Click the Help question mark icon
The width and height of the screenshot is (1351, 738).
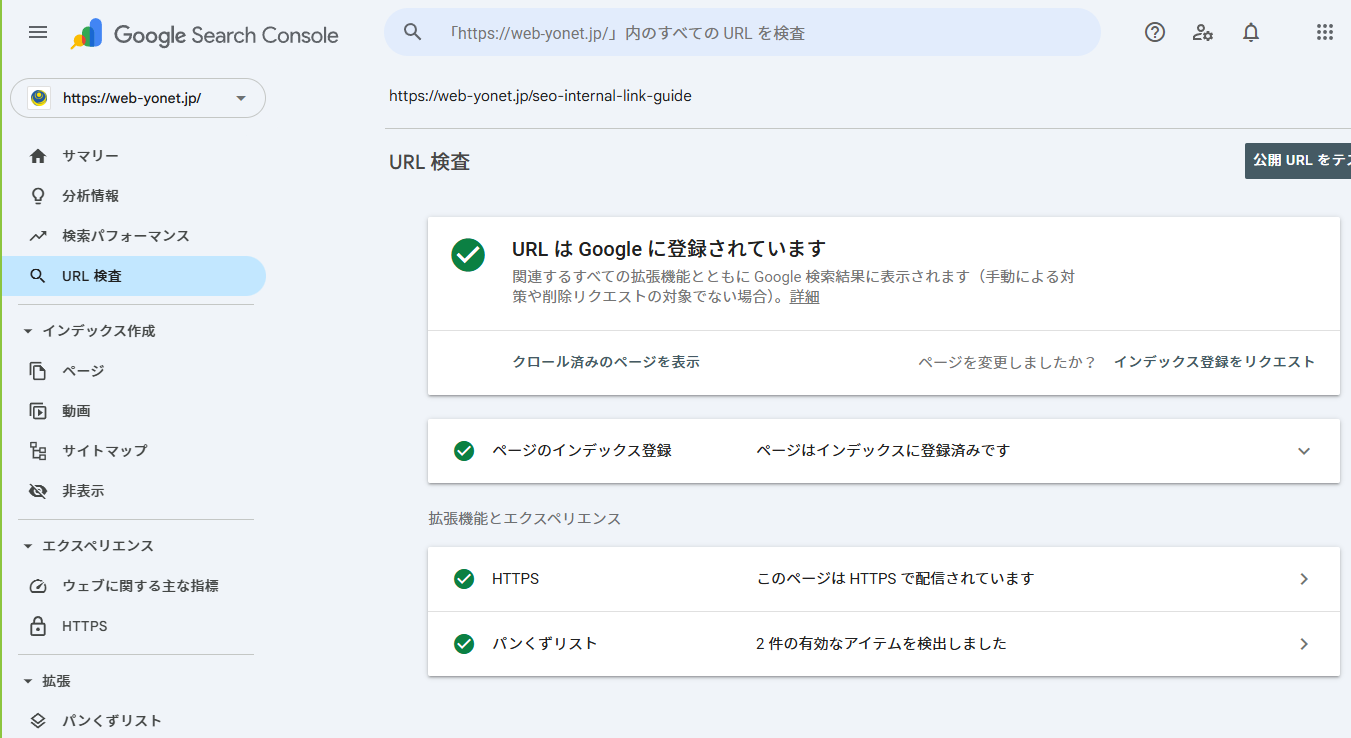(1155, 33)
